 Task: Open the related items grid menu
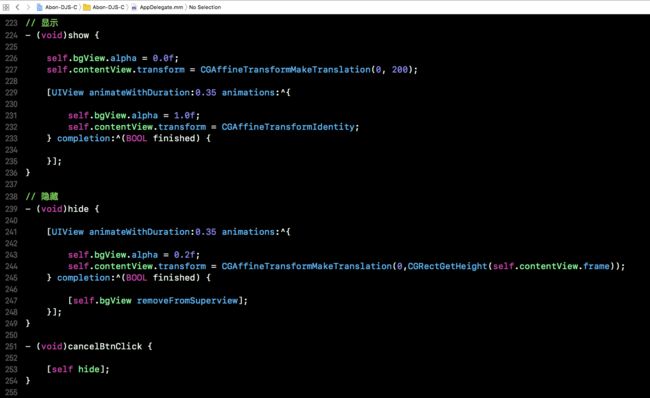point(6,7)
